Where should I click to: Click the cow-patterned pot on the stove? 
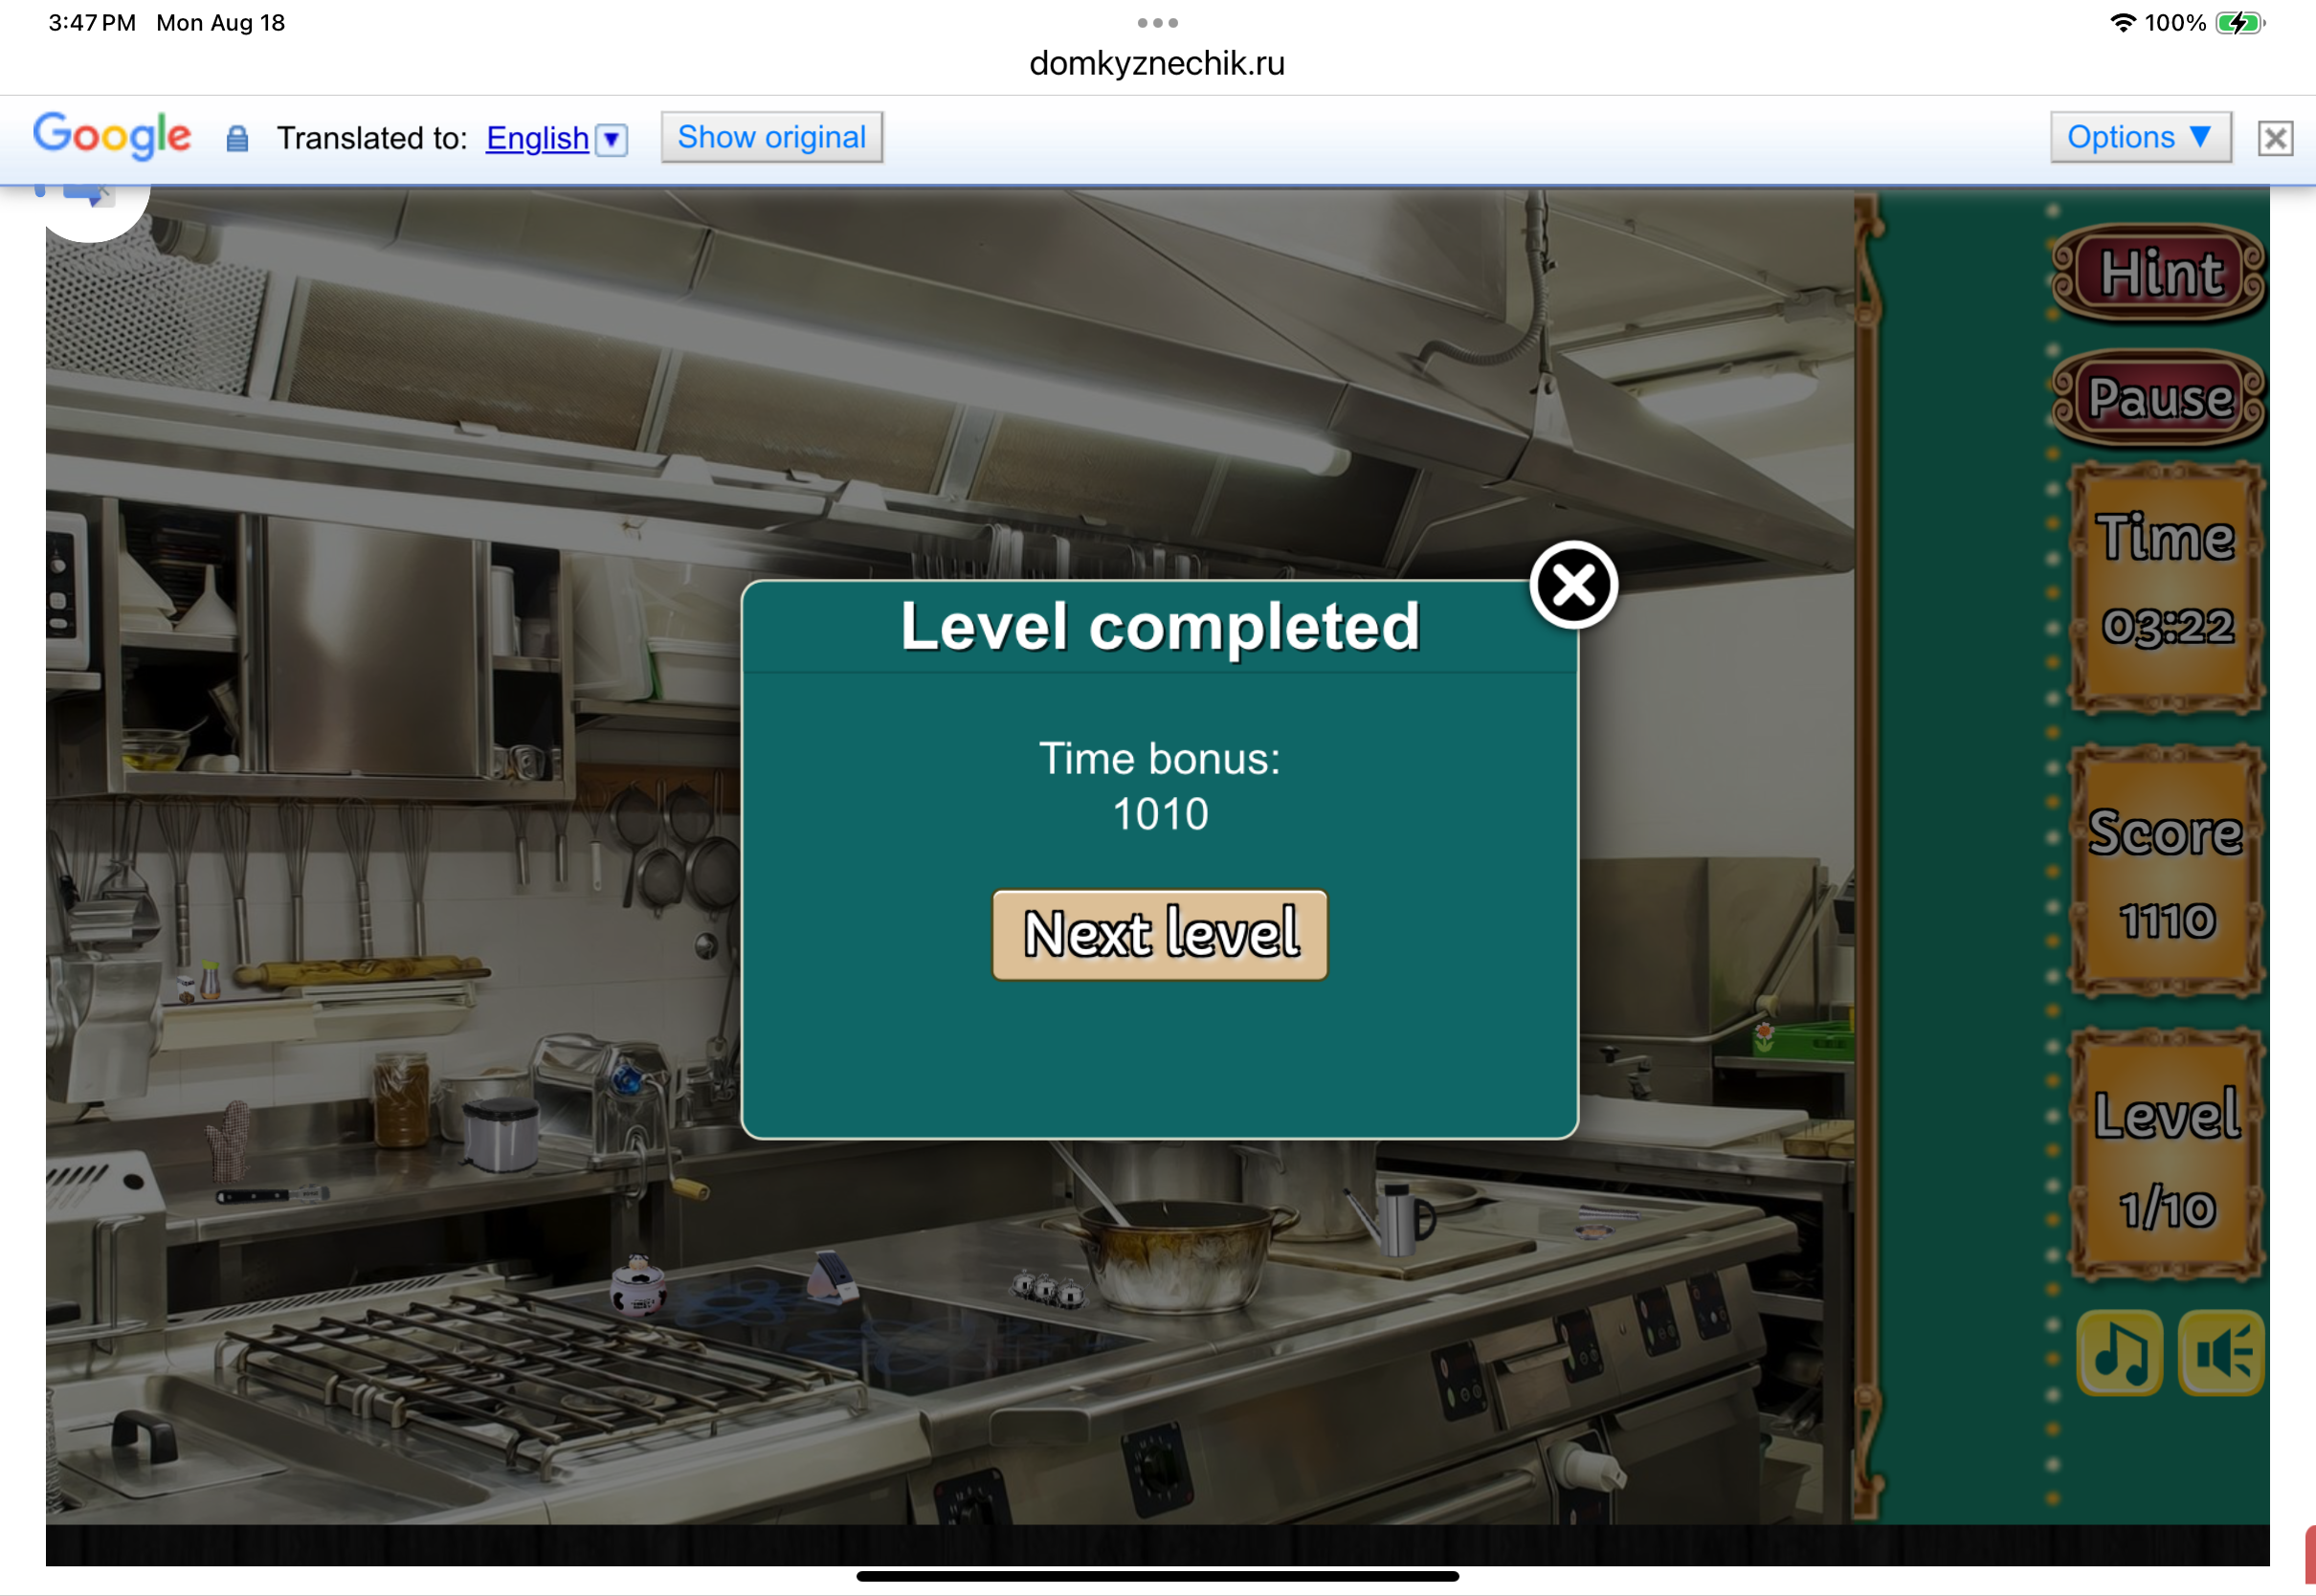[638, 1285]
